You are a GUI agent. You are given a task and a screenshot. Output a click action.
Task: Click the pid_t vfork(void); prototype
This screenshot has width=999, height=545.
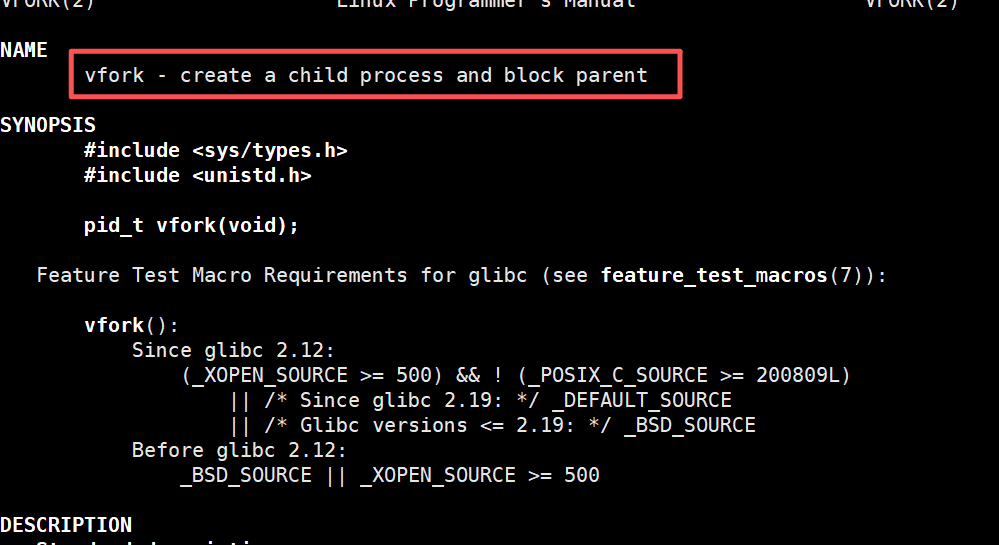click(191, 226)
